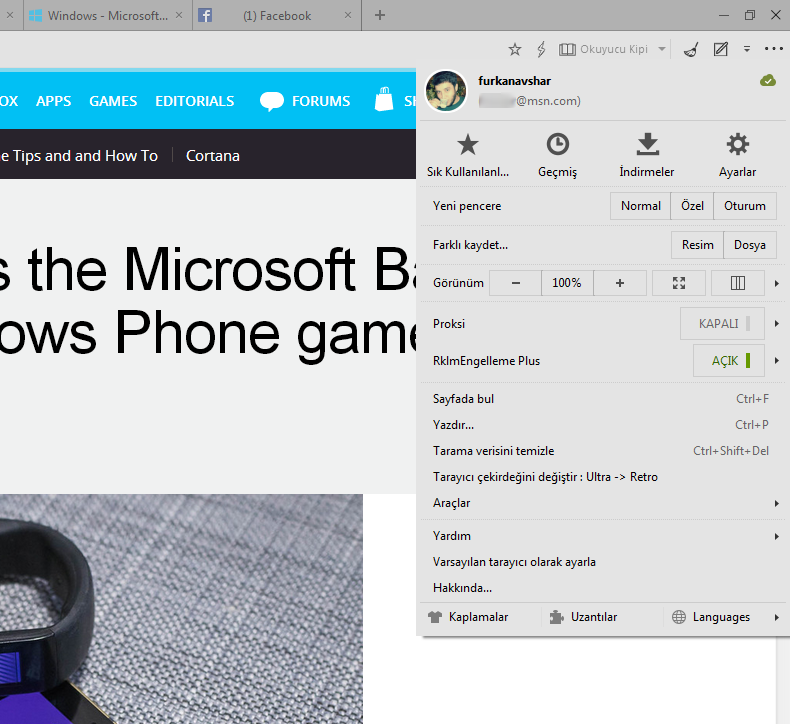The width and height of the screenshot is (790, 724).
Task: Decrease zoom with minus button
Action: [515, 283]
